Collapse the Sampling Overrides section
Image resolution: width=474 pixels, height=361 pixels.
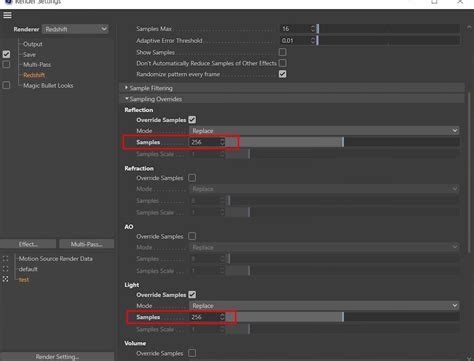pyautogui.click(x=292, y=99)
